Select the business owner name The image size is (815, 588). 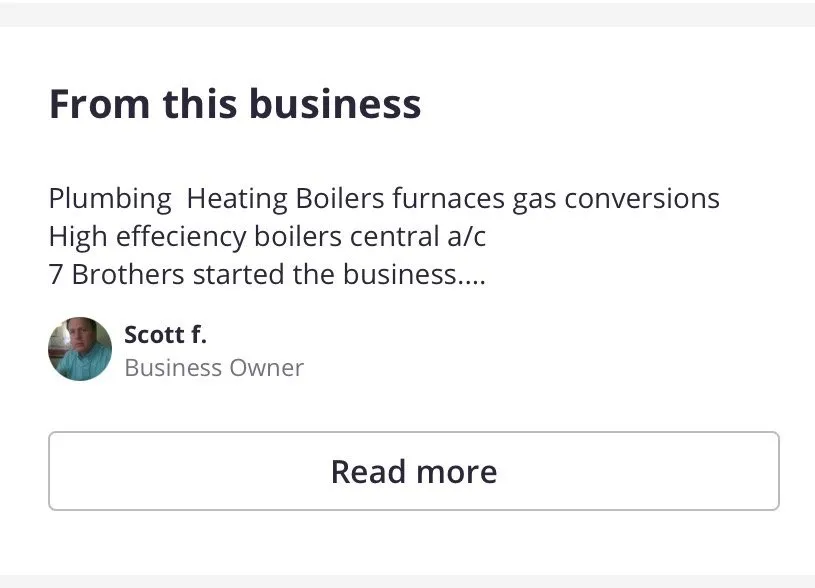[165, 334]
